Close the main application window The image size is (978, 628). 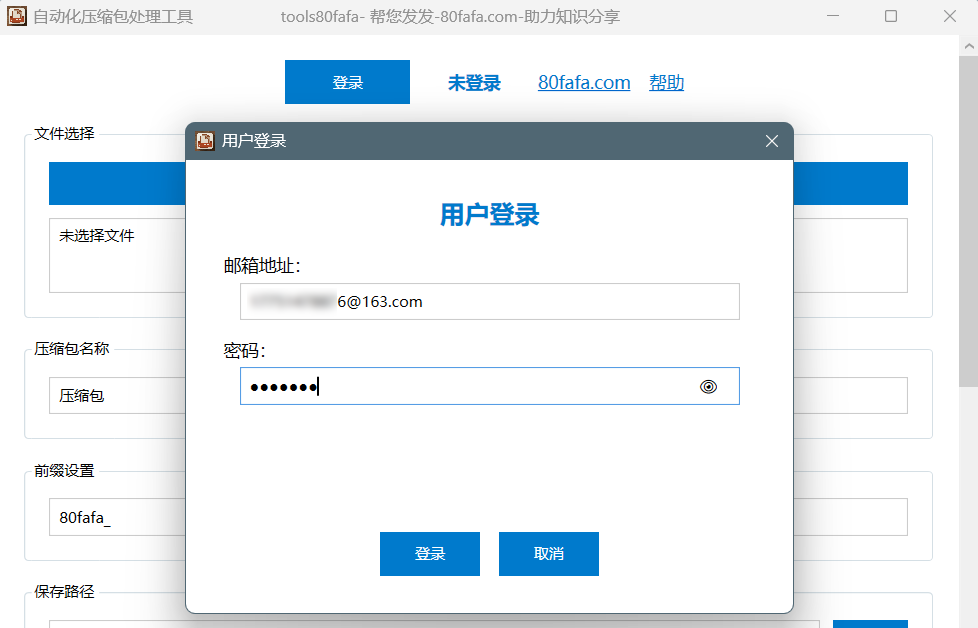click(x=949, y=17)
